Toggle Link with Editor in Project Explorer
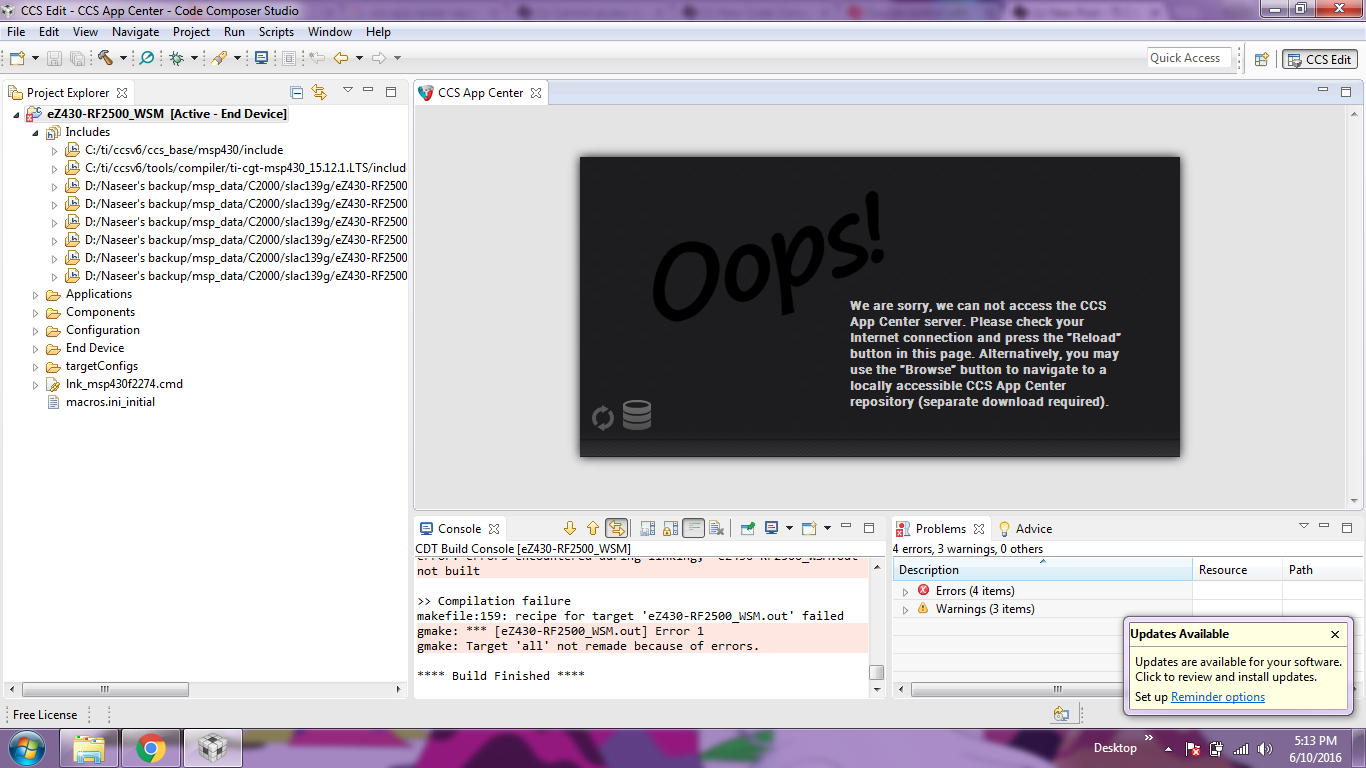Screen dimensions: 1366x768 [x=319, y=92]
